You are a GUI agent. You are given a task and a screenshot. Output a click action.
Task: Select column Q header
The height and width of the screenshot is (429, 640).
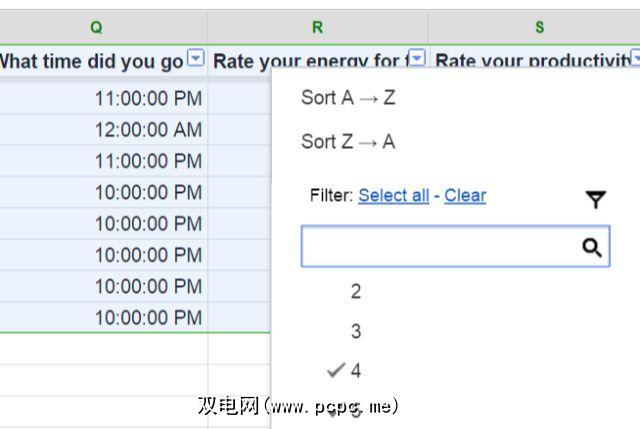tap(96, 27)
